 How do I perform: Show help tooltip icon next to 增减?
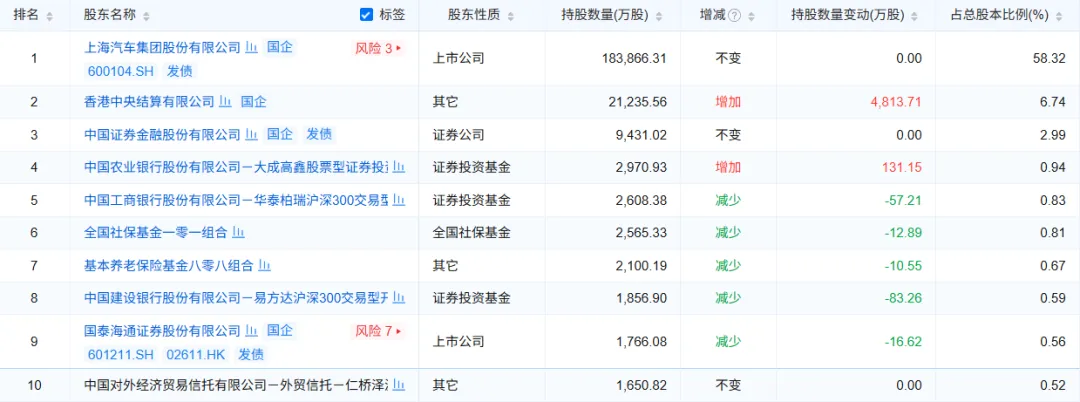(734, 16)
